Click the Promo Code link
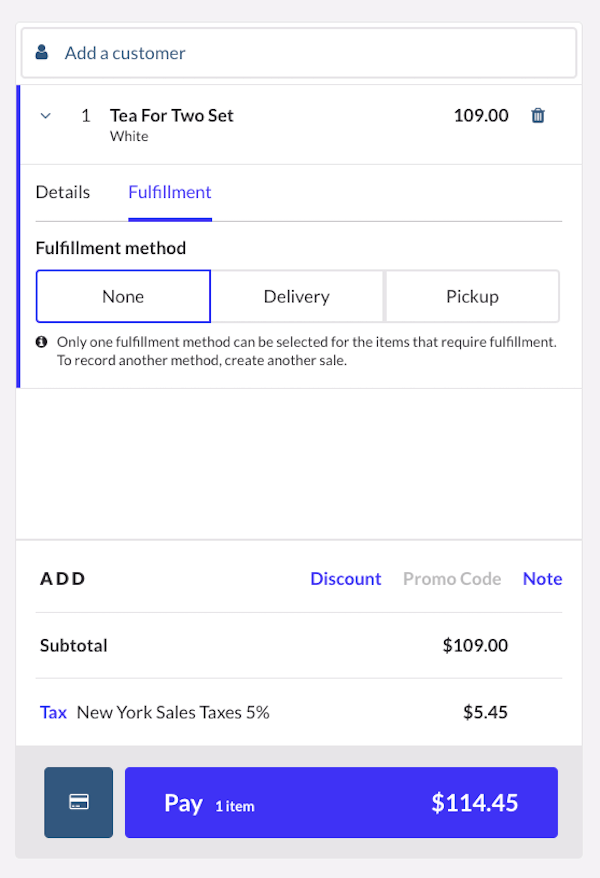This screenshot has height=878, width=600. [452, 579]
